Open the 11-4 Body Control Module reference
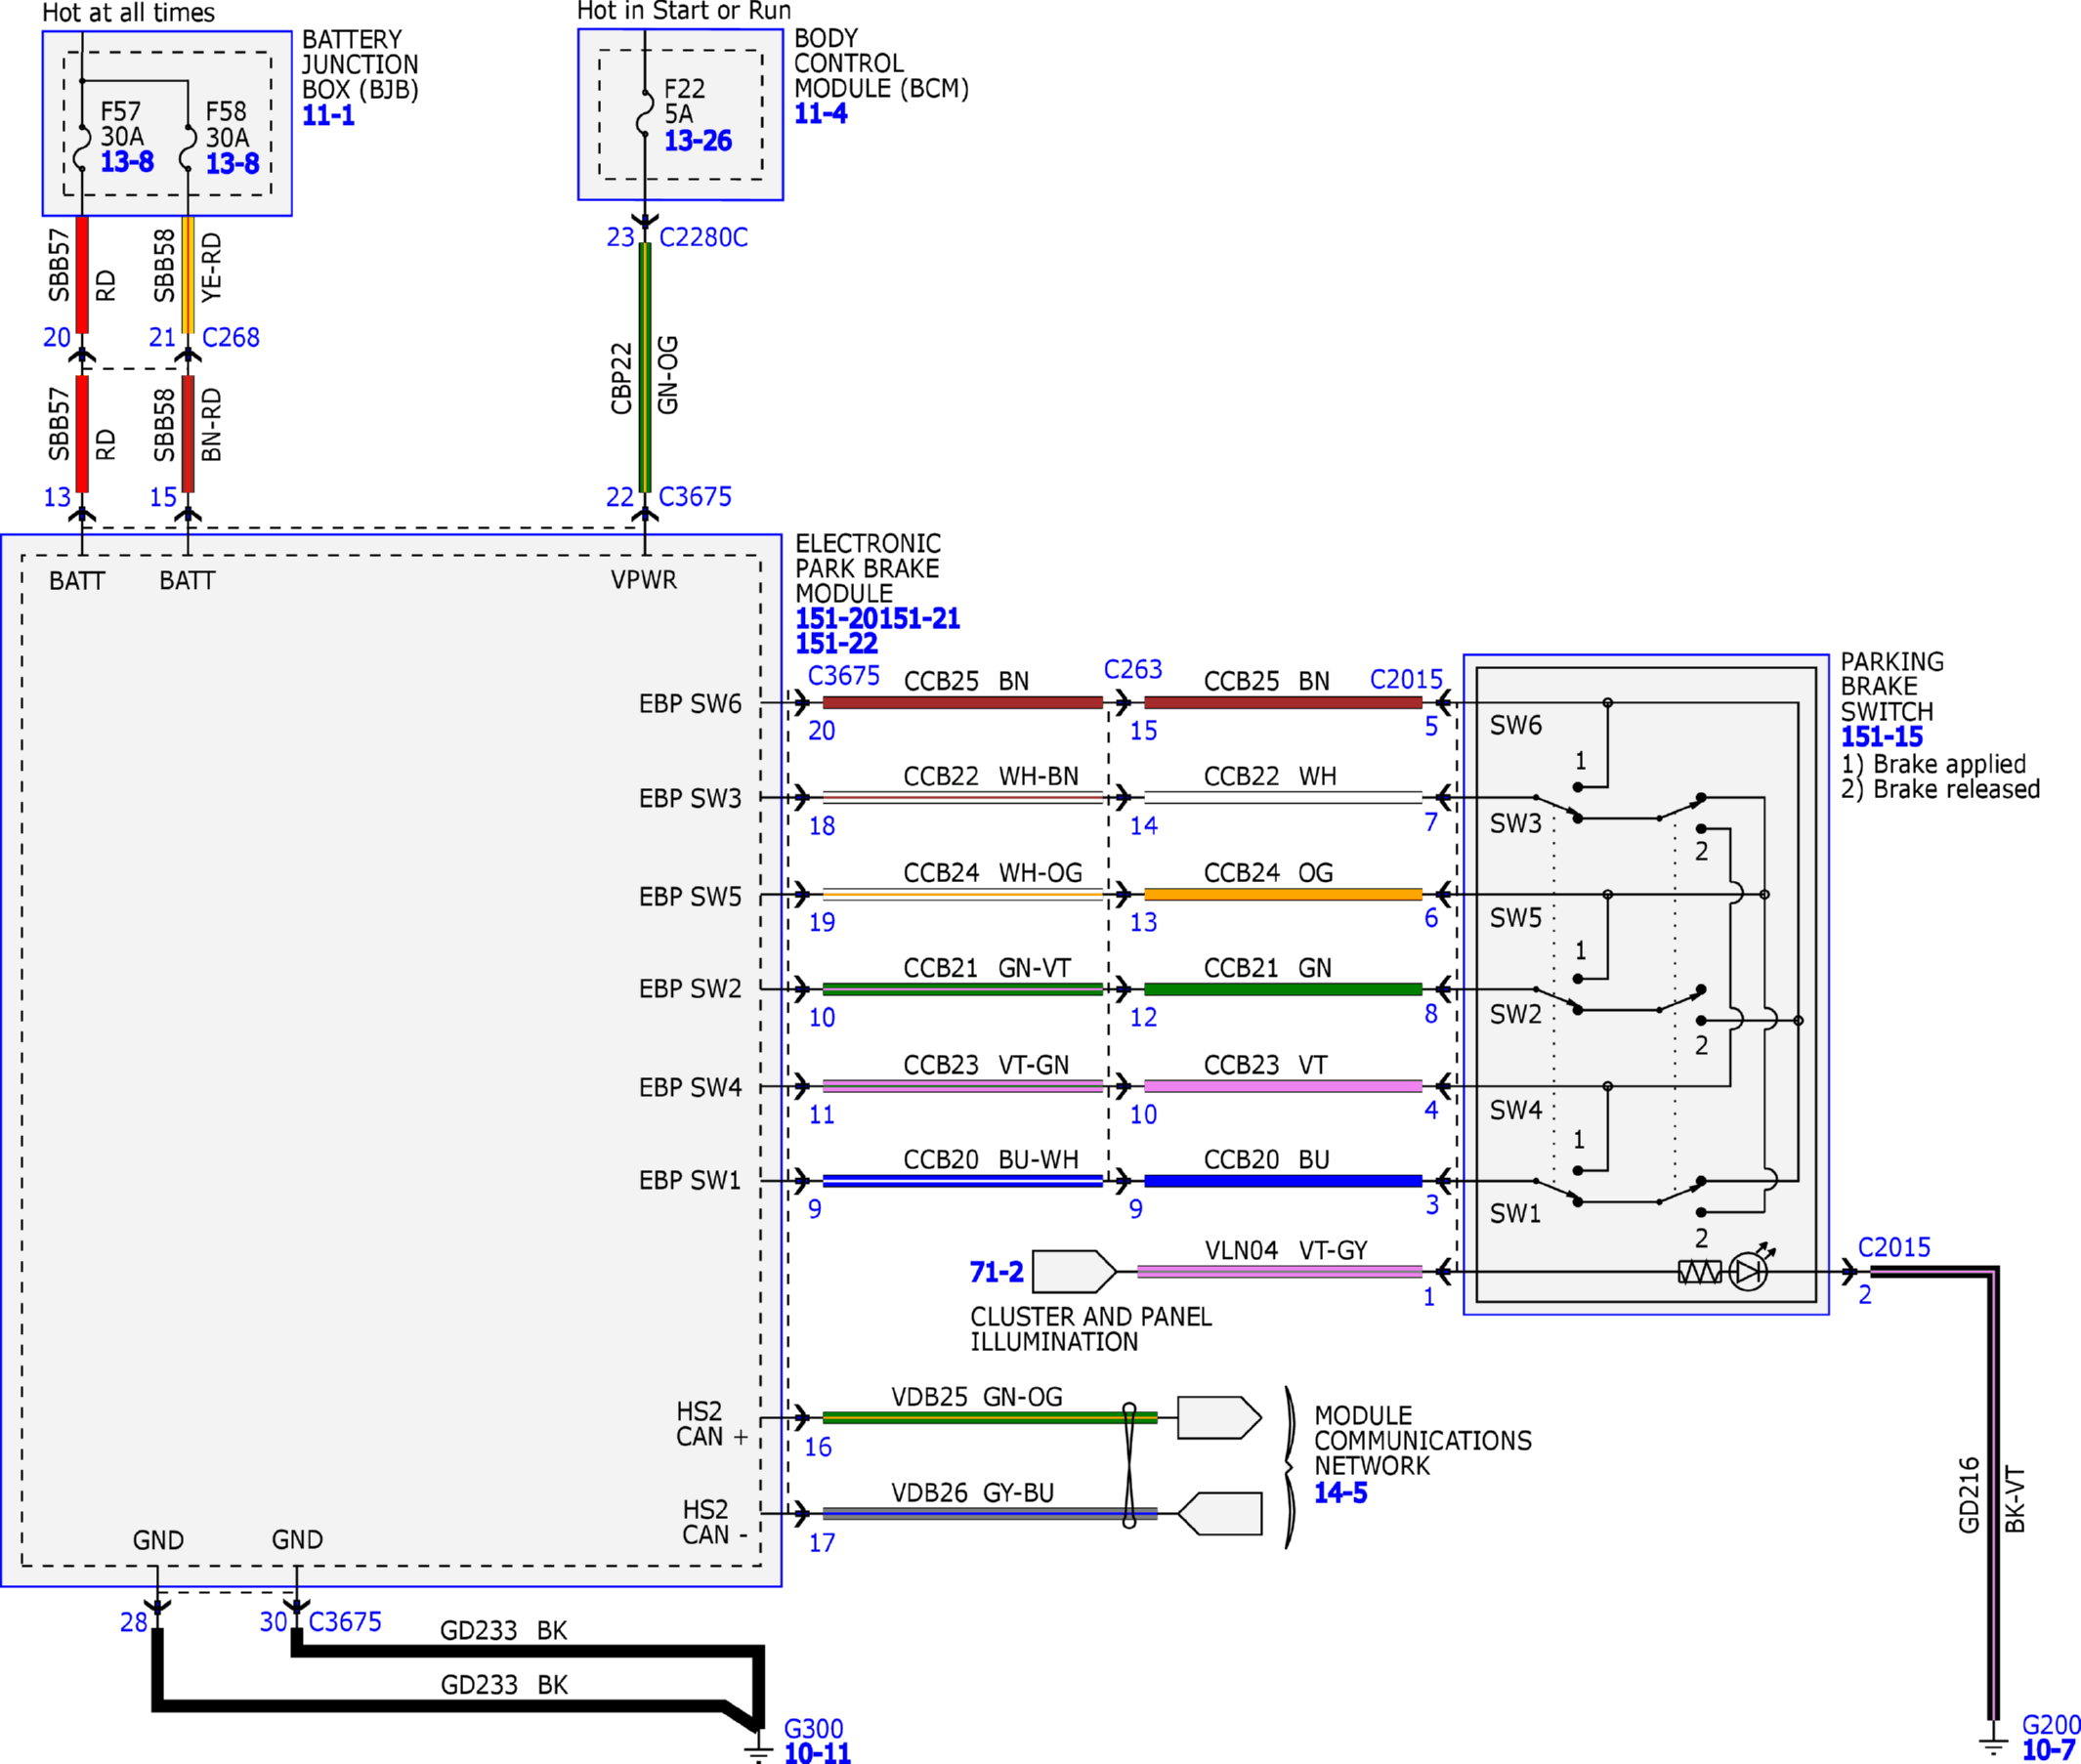2081x1764 pixels. 820,113
